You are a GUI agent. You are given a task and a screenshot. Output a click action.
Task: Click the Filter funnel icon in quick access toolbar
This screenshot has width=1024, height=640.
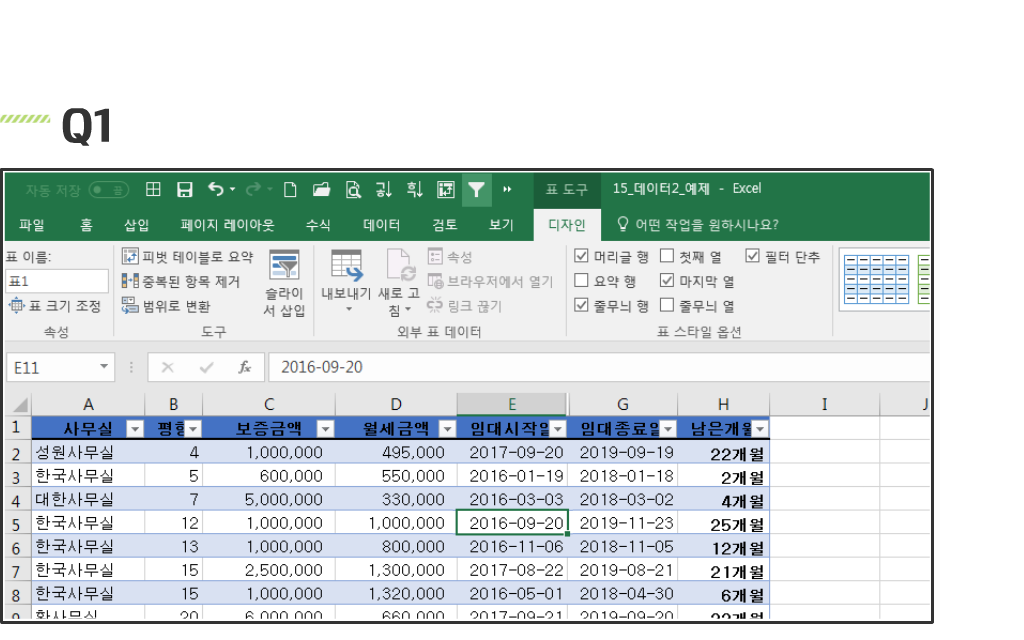coord(476,189)
